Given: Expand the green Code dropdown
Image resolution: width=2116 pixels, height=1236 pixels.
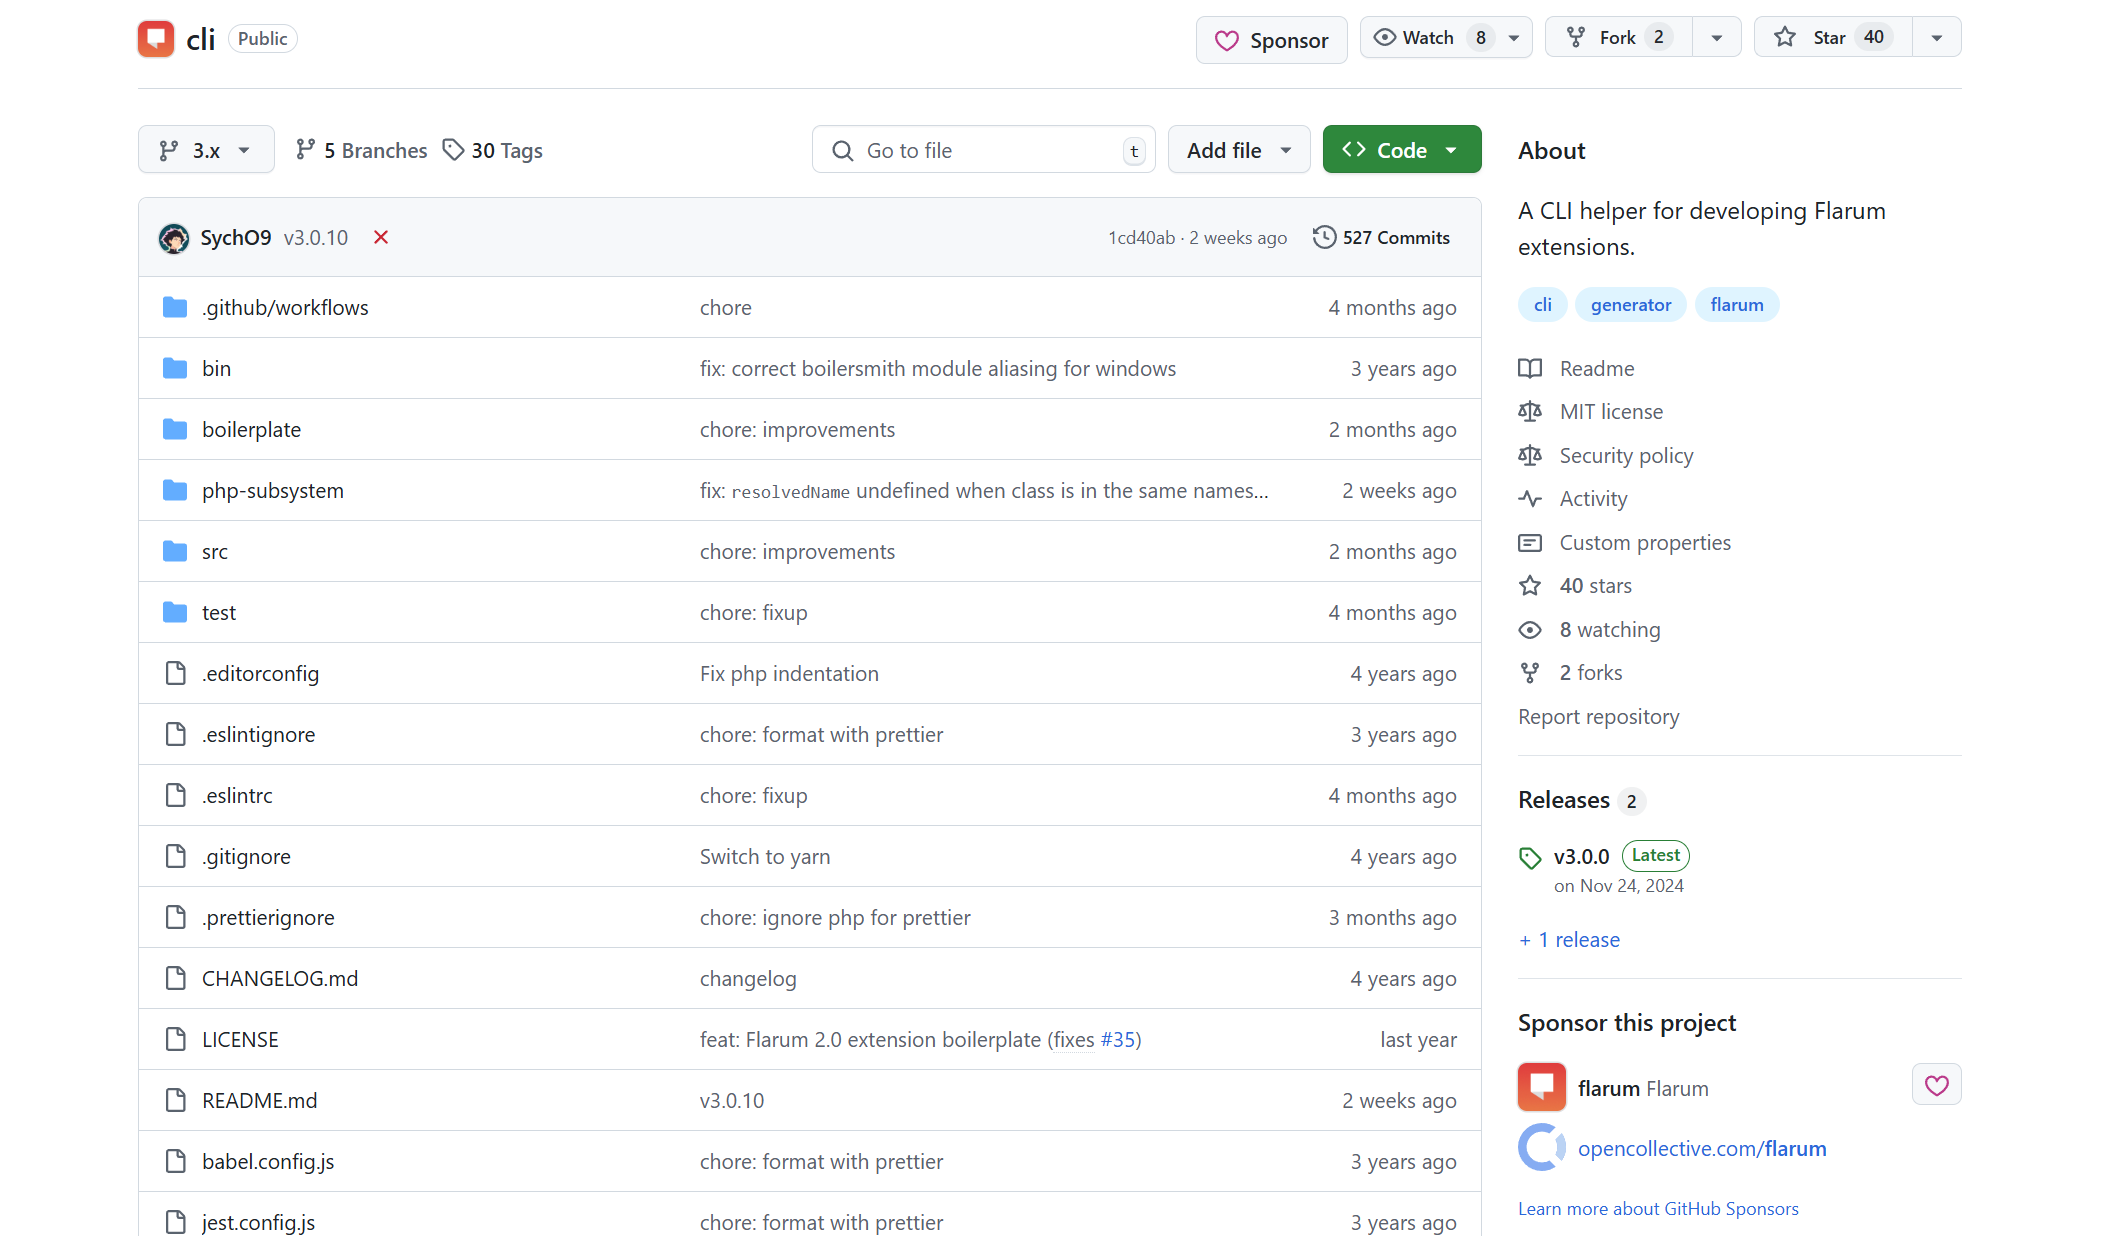Looking at the screenshot, I should tap(1401, 150).
